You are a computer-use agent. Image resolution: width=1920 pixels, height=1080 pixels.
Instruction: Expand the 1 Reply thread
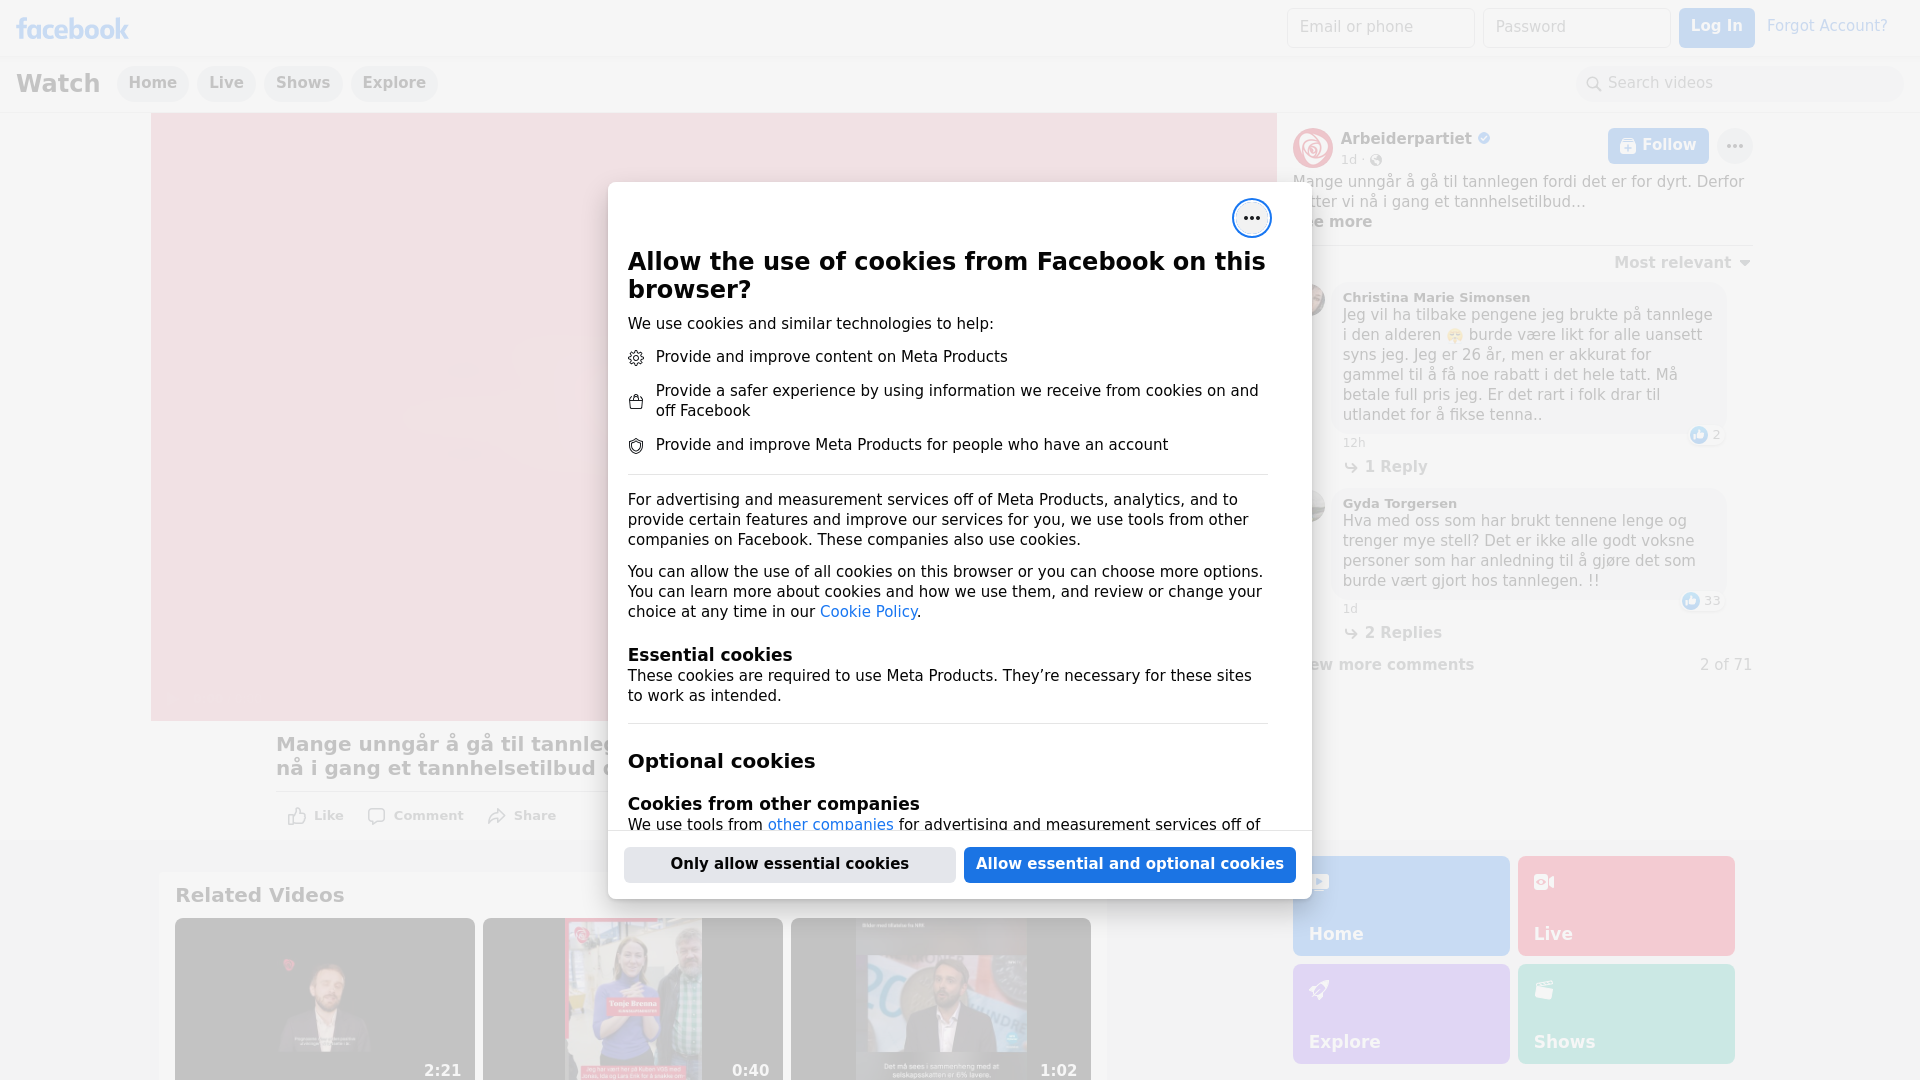pos(1385,467)
